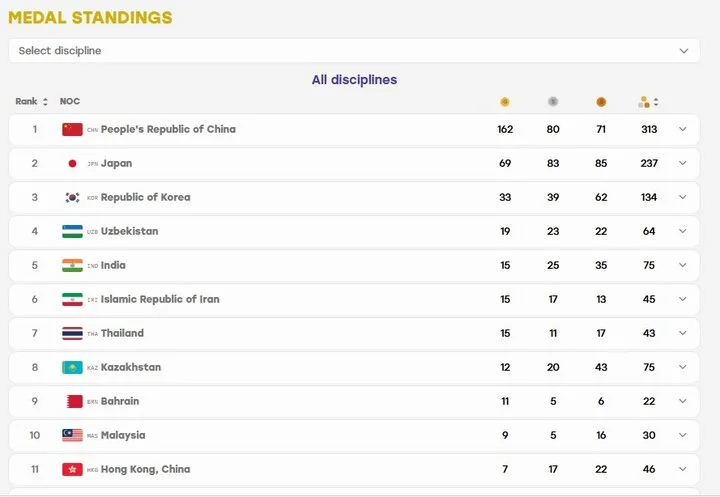Click the People's Republic of China flag

pyautogui.click(x=72, y=130)
